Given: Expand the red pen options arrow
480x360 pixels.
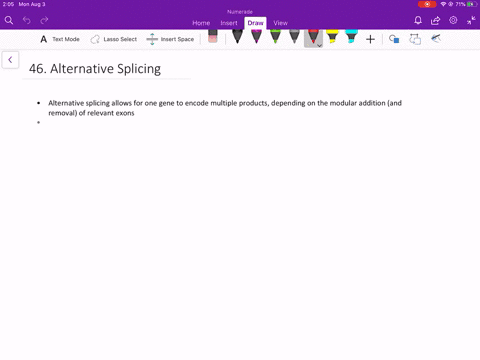Looking at the screenshot, I should point(319,45).
